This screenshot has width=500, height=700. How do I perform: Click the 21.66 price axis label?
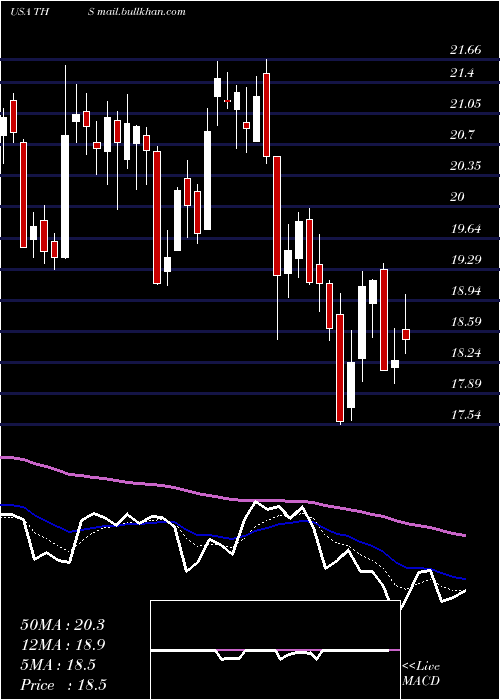[x=466, y=50]
